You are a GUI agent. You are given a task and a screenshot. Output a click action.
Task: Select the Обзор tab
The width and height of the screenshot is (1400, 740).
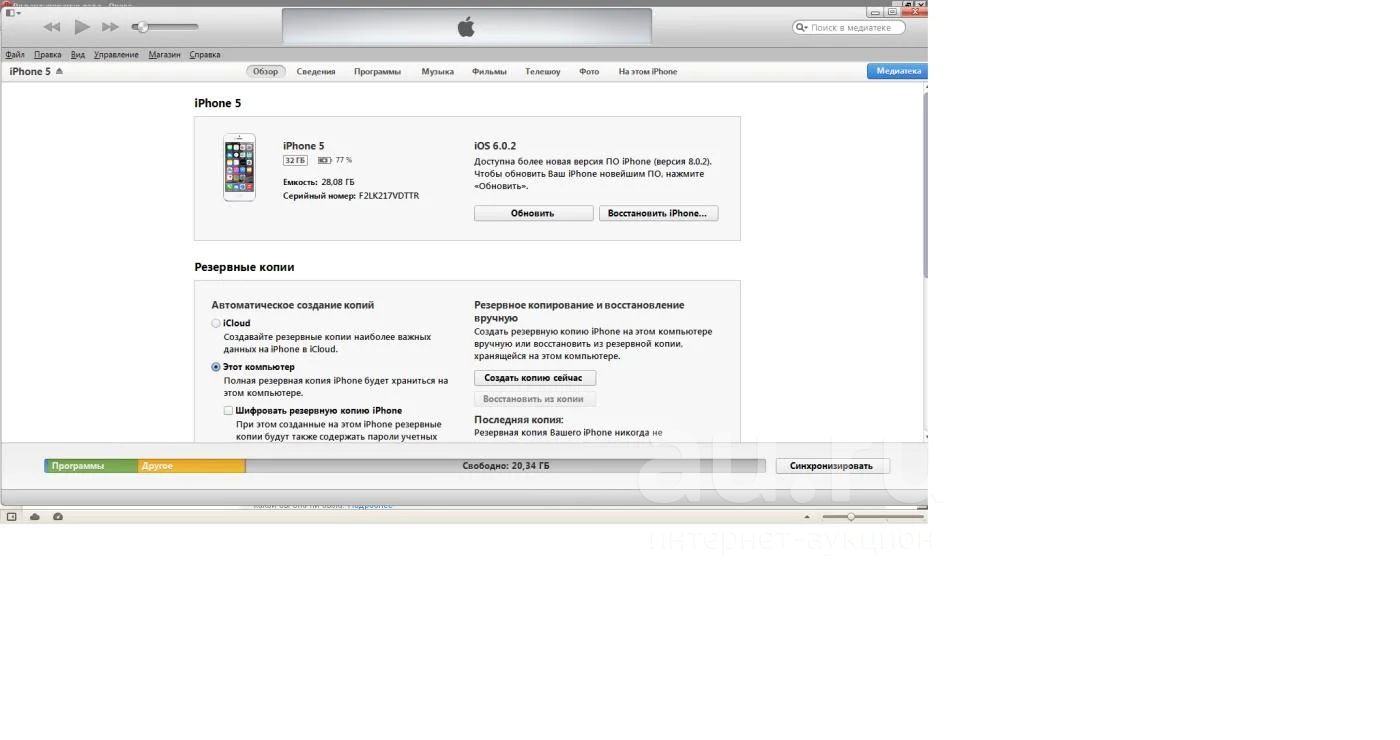(x=266, y=72)
